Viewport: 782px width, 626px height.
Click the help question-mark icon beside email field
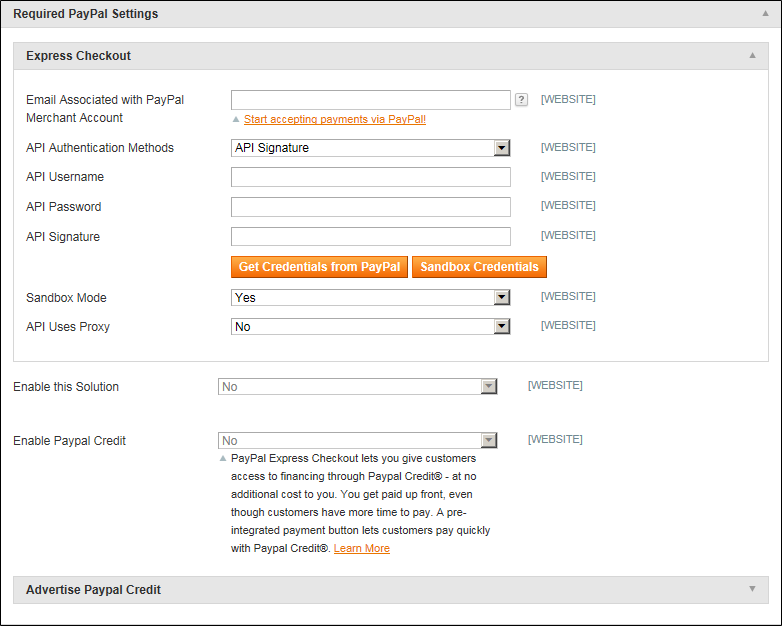(x=521, y=100)
